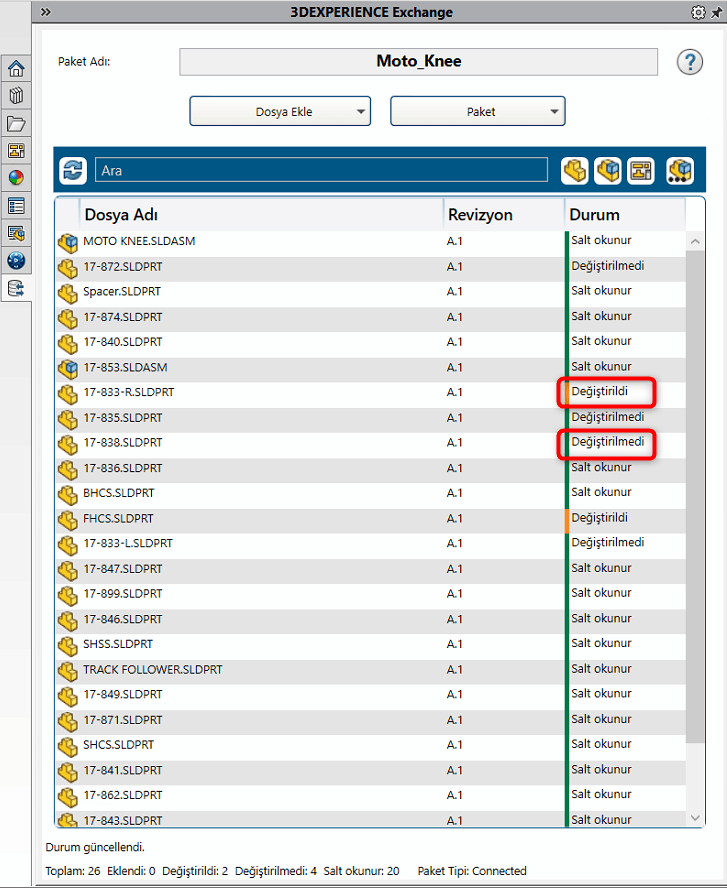727x889 pixels.
Task: Click 'Paket Tipi: Connected' in status bar
Action: click(472, 871)
